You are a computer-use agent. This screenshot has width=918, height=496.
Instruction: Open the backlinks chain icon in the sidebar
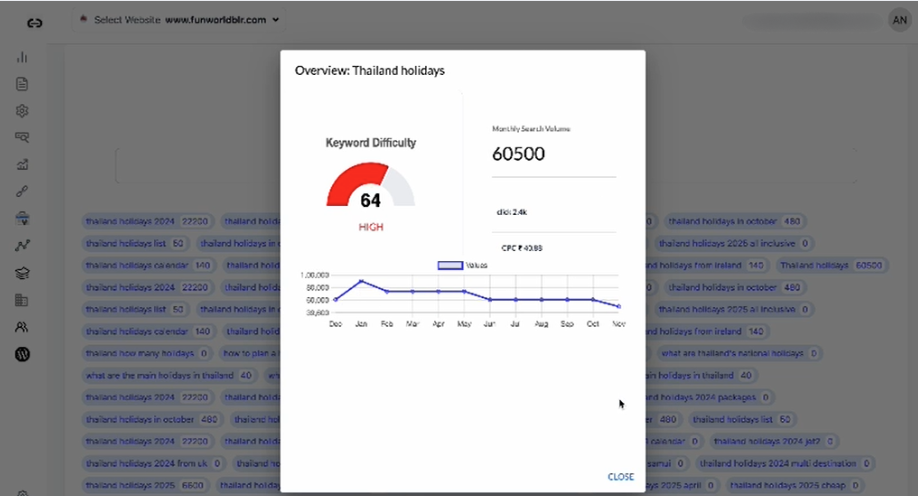(22, 191)
